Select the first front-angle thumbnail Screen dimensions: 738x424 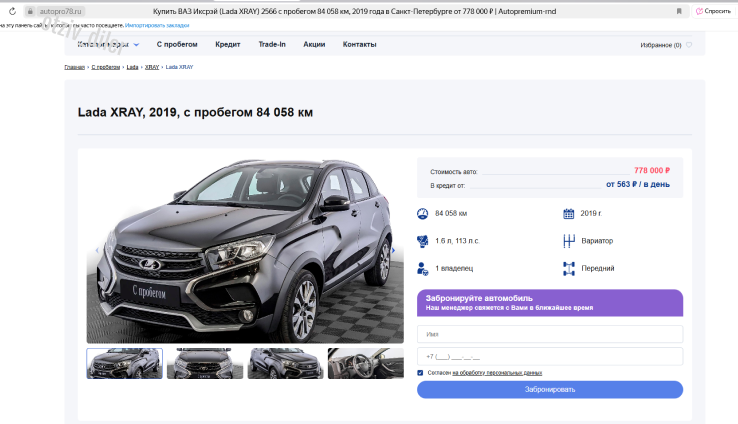pyautogui.click(x=125, y=363)
